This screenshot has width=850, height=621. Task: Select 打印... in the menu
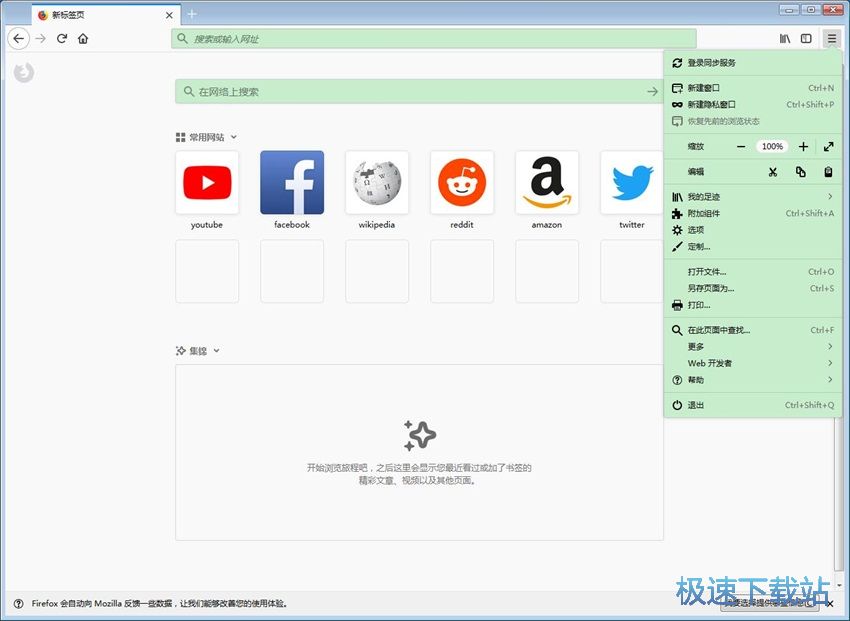753,305
